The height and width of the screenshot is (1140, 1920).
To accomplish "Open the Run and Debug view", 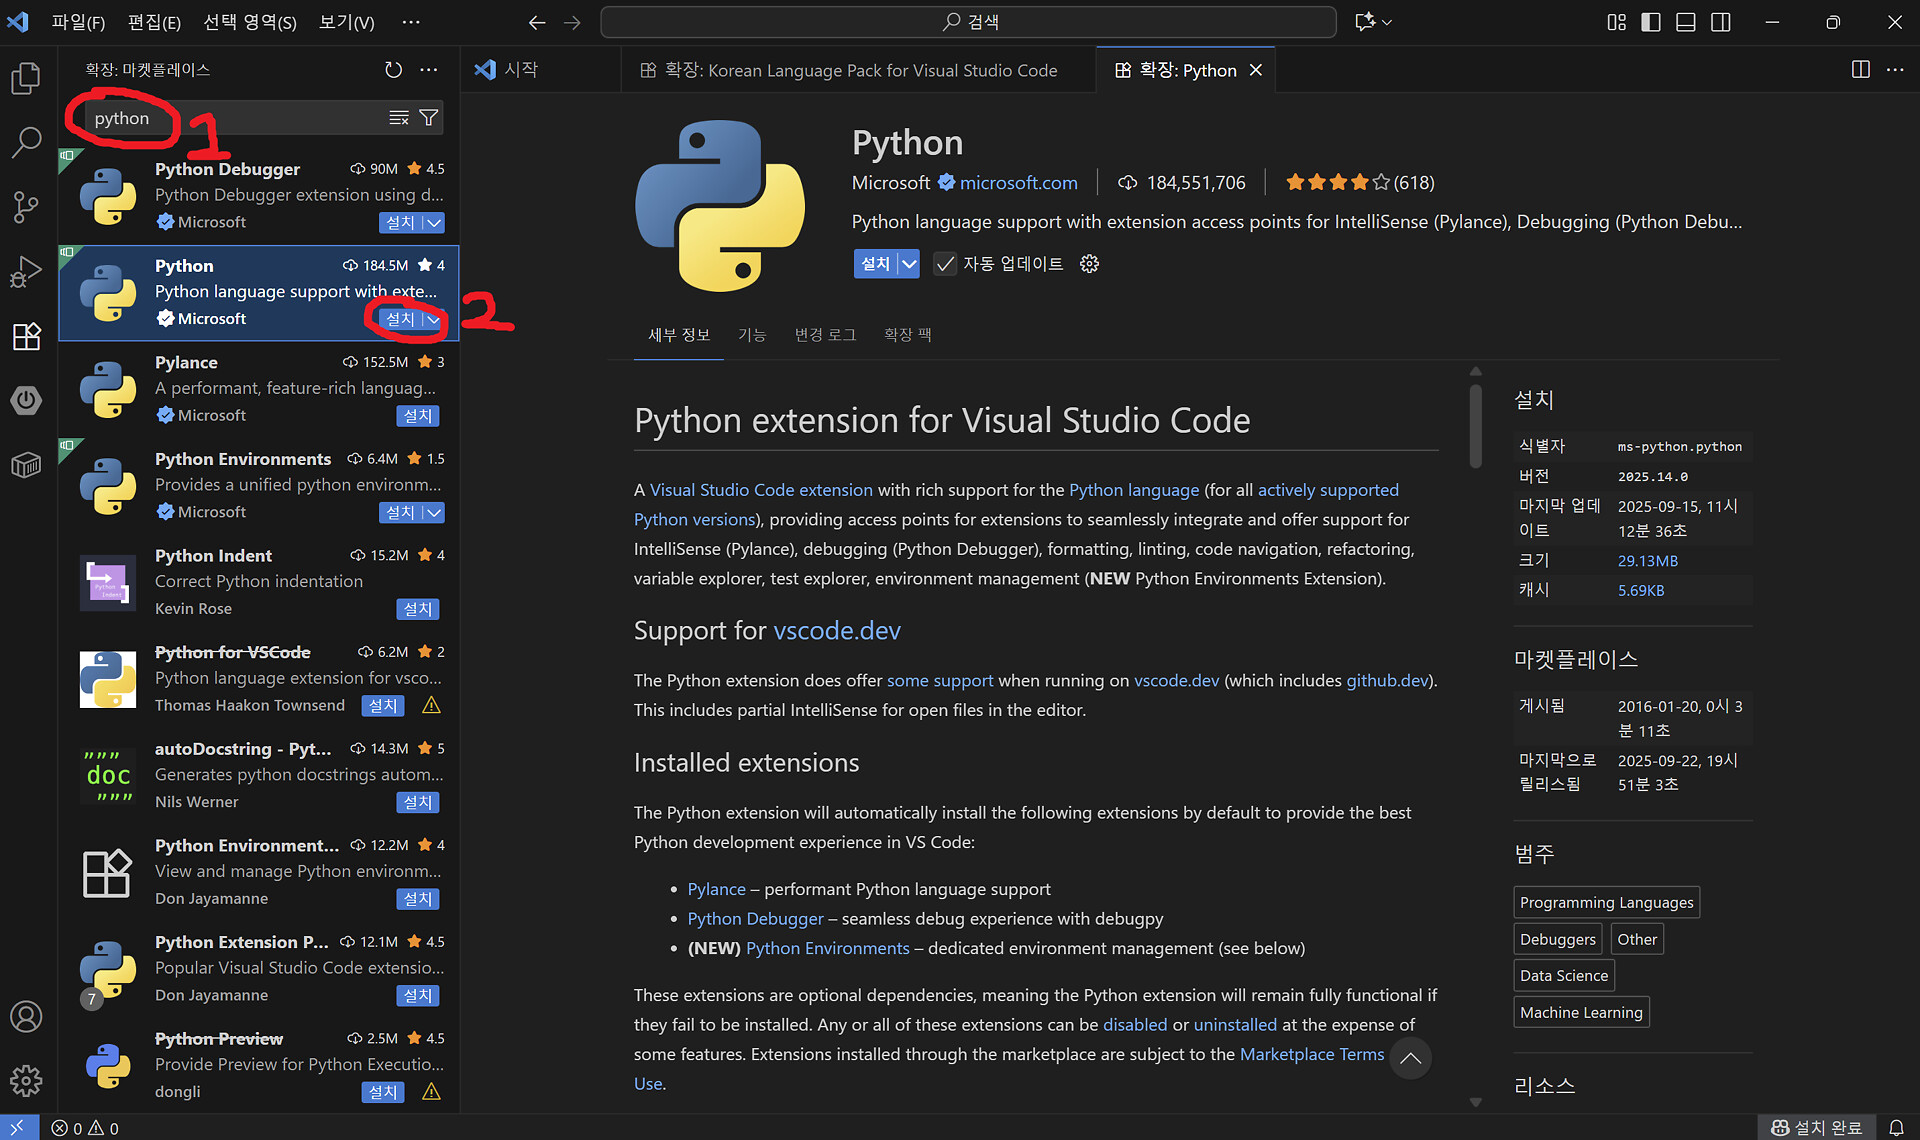I will coord(26,271).
